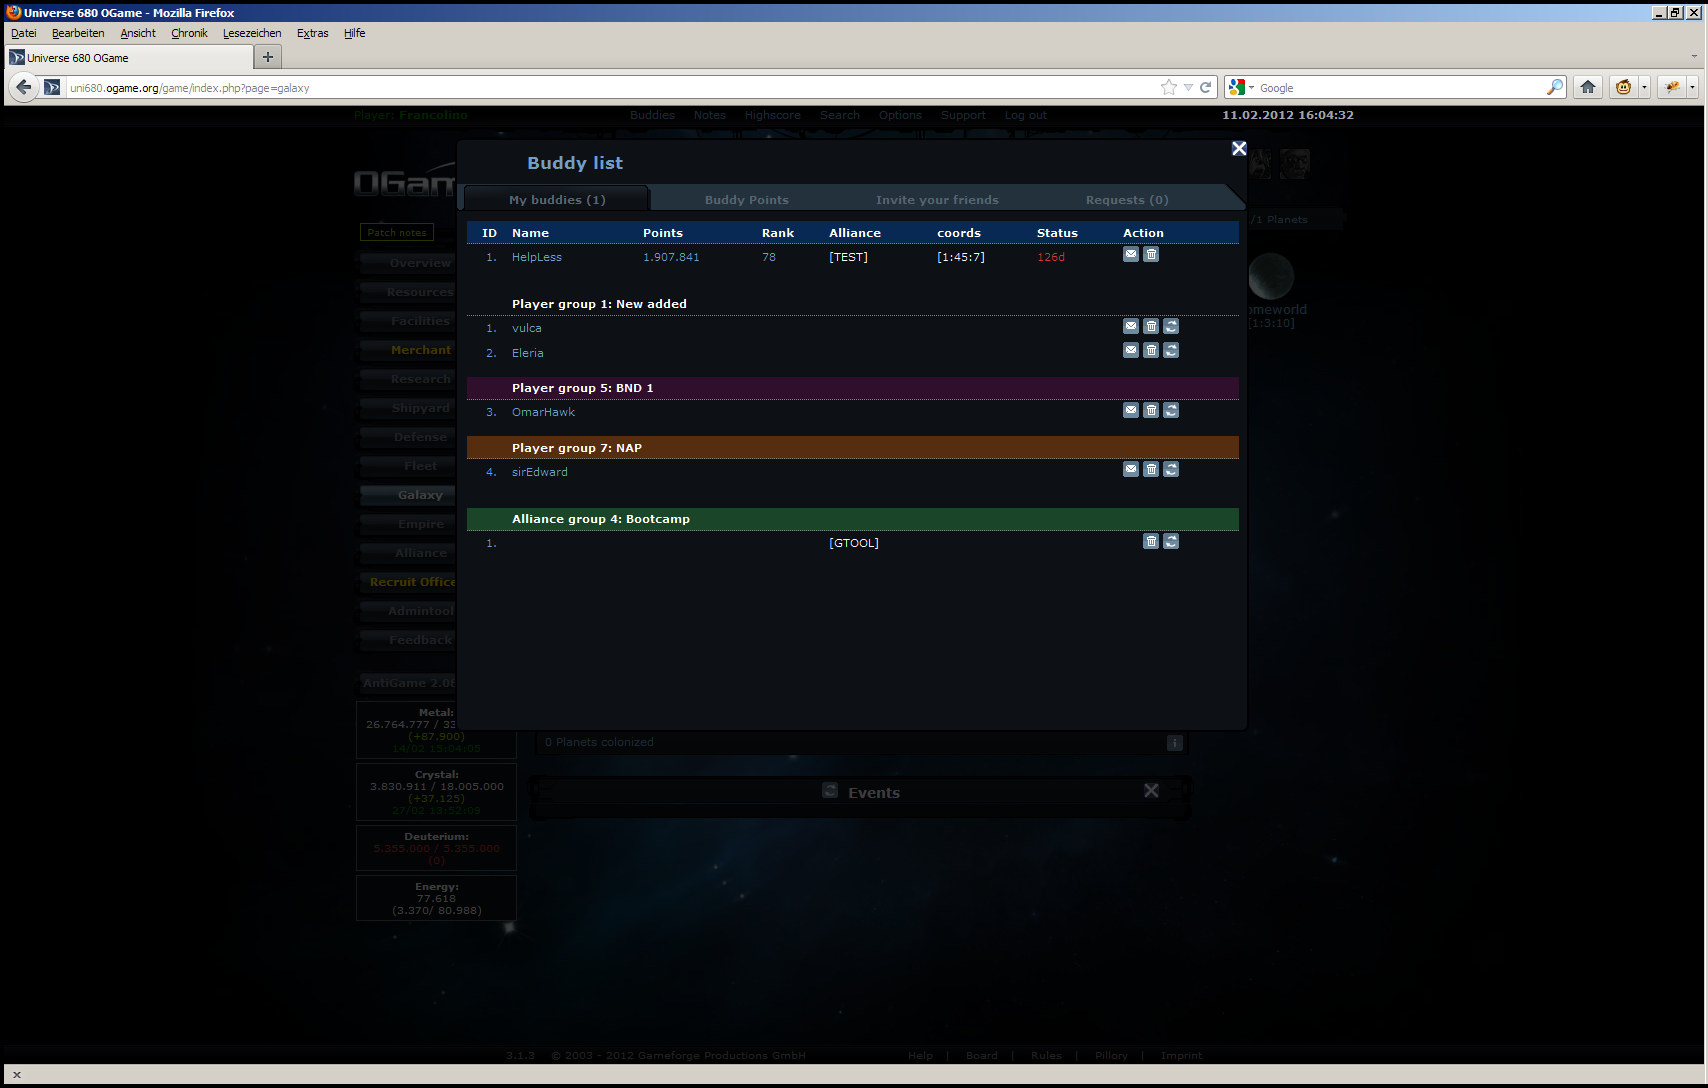Delete sirEdward from NAP group

1151,469
